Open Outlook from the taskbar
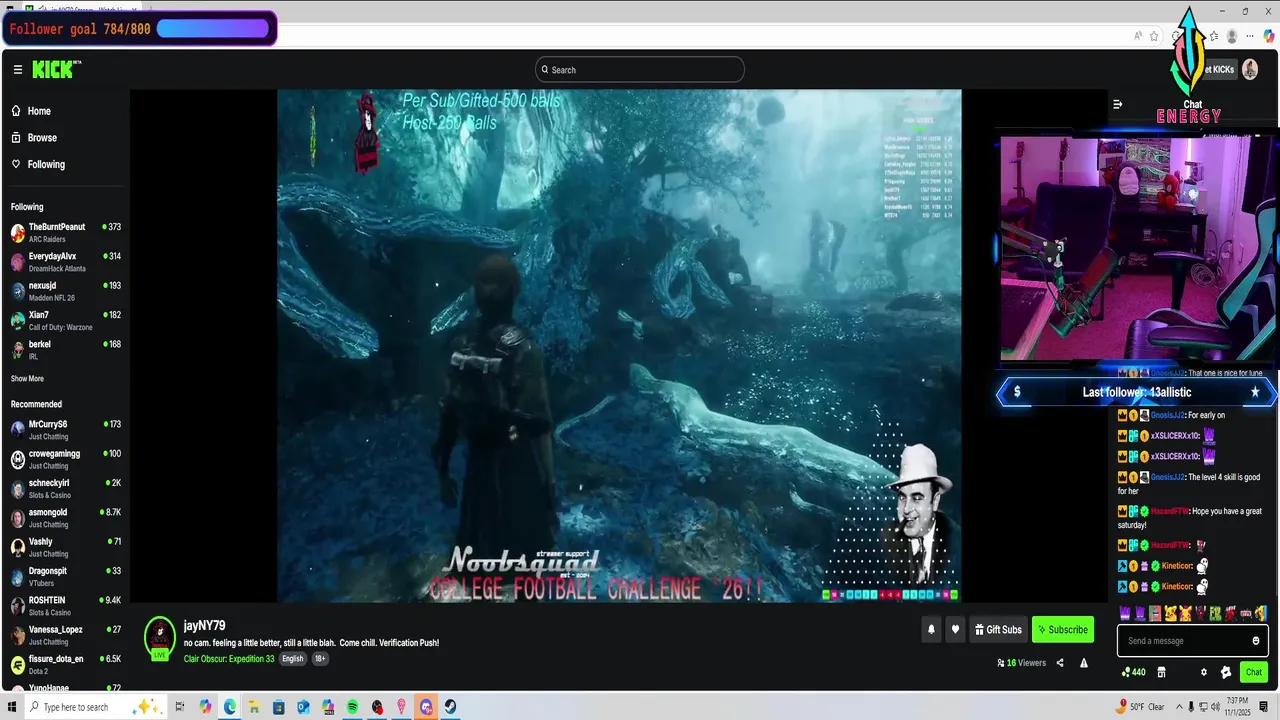This screenshot has height=720, width=1280. click(303, 707)
